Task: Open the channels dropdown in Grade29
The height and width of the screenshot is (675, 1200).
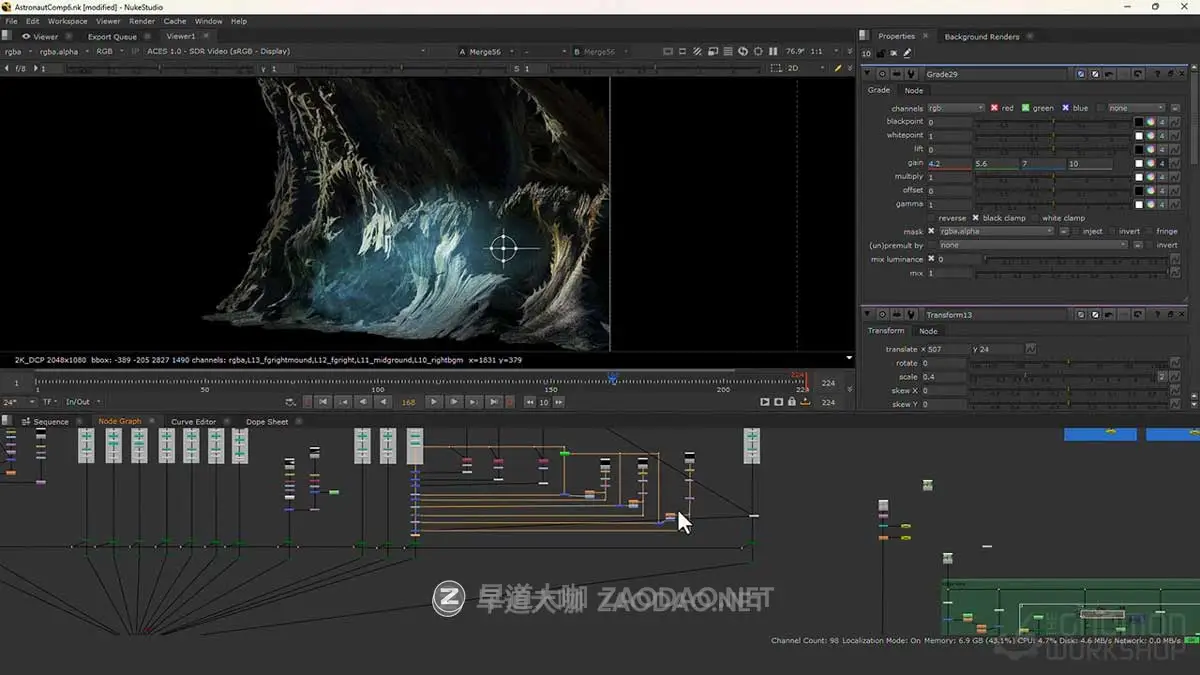Action: click(x=953, y=107)
